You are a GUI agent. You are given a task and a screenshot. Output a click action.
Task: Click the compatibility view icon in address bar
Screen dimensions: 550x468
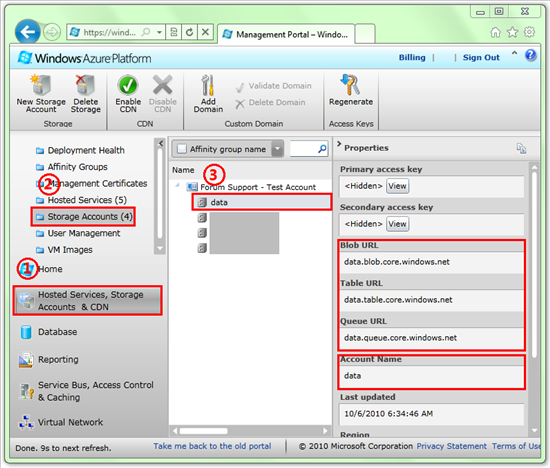(174, 32)
